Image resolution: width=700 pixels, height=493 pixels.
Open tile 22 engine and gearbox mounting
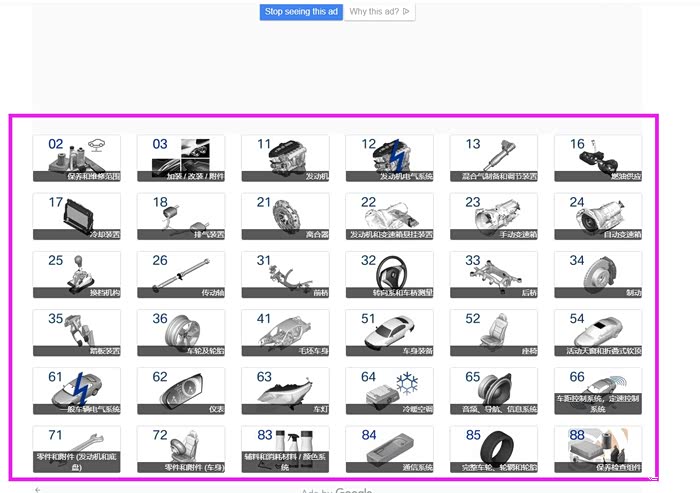390,216
